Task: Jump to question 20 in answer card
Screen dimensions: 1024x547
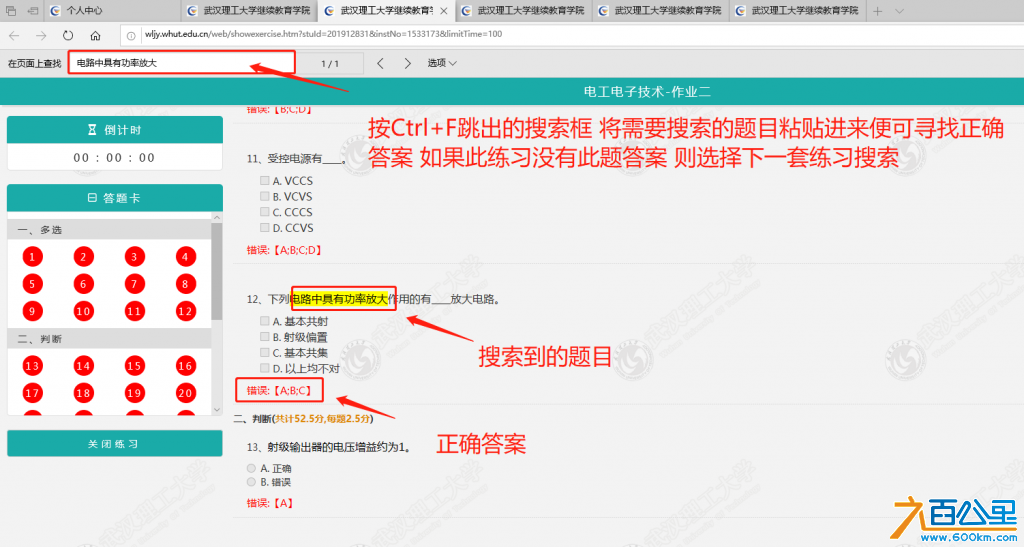Action: (x=185, y=393)
